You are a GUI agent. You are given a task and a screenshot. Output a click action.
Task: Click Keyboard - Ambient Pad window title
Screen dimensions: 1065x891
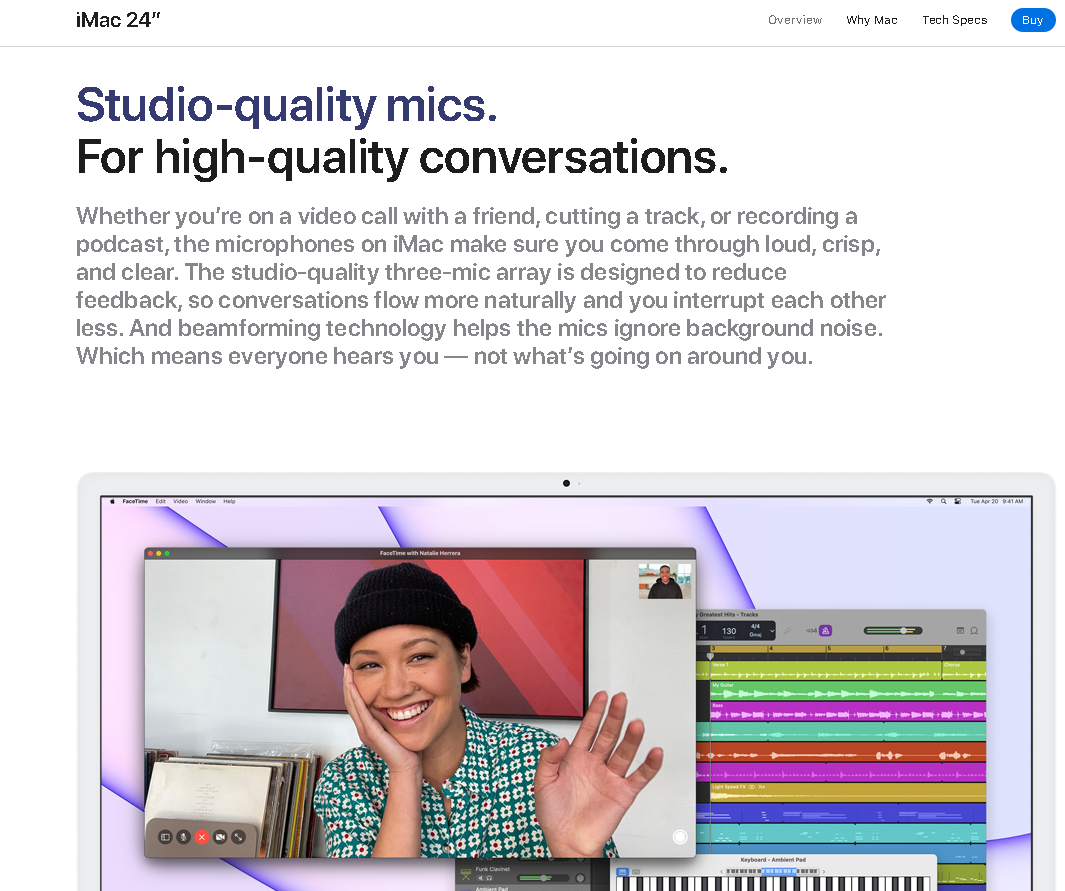click(773, 860)
